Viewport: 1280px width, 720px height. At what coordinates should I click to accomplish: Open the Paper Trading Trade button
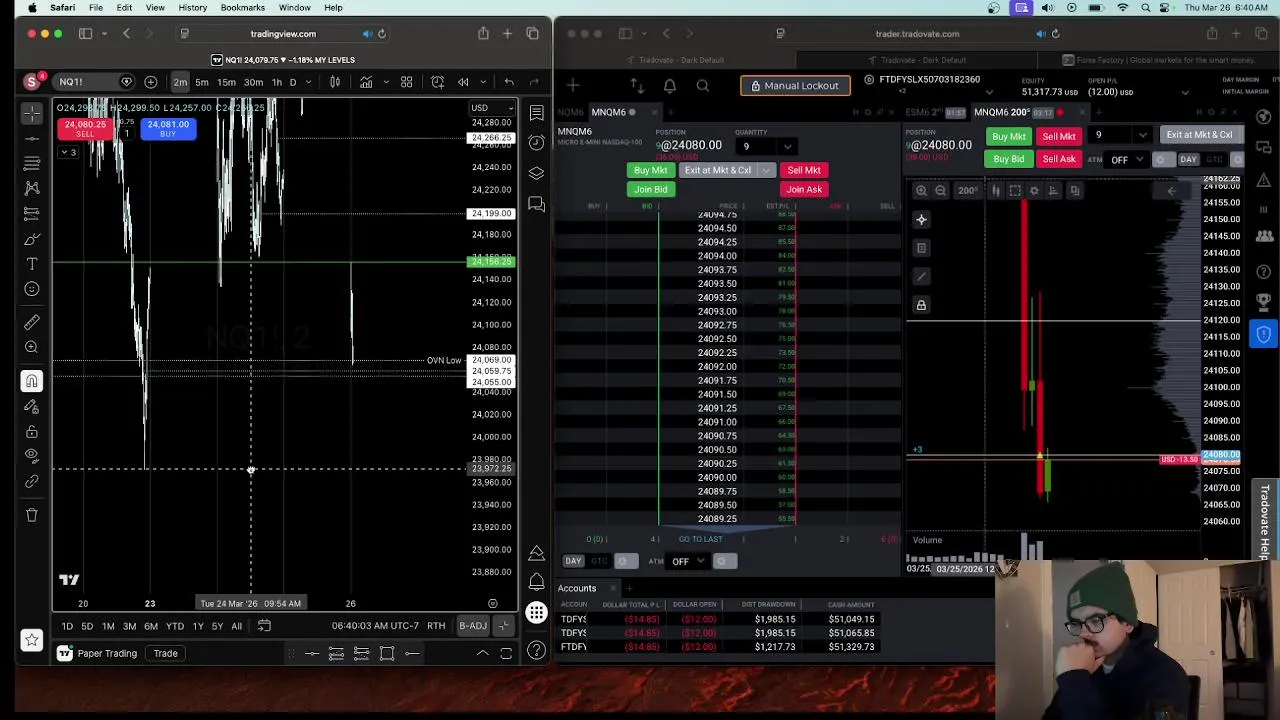(x=165, y=653)
